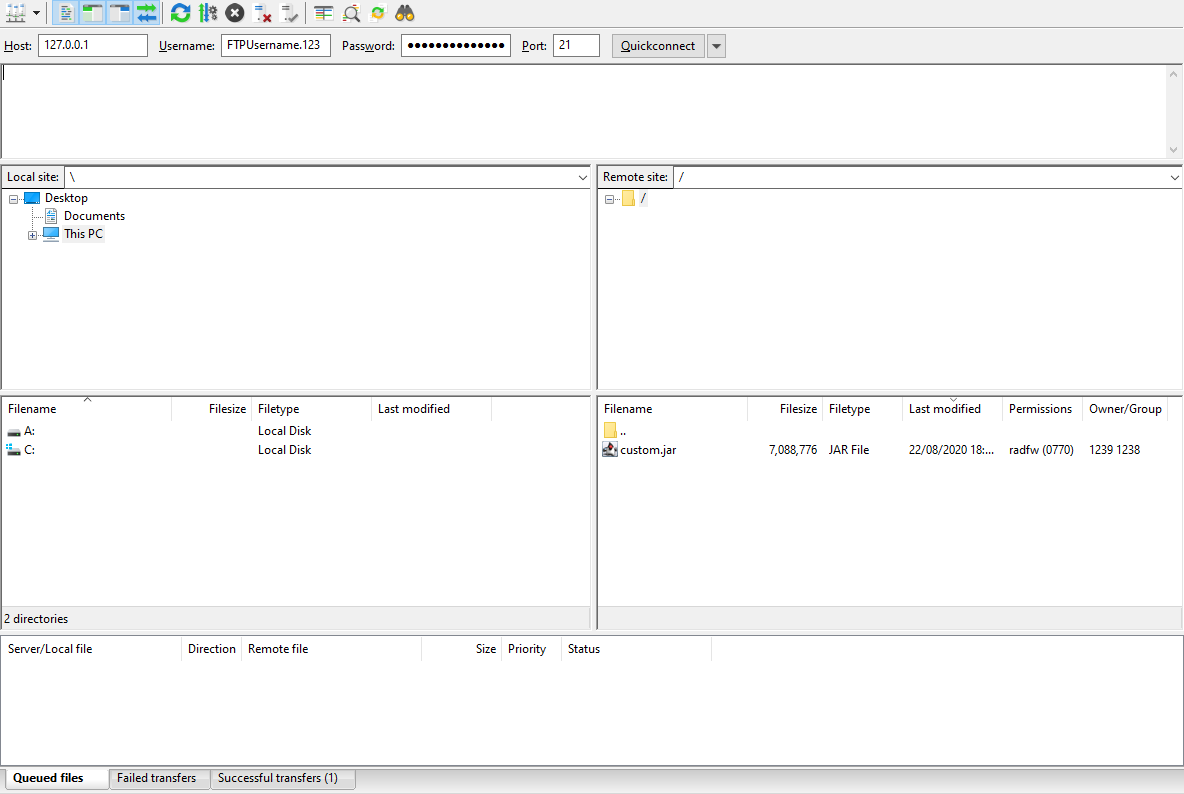Viewport: 1184px width, 794px height.
Task: Refresh the file and folder lists
Action: 180,13
